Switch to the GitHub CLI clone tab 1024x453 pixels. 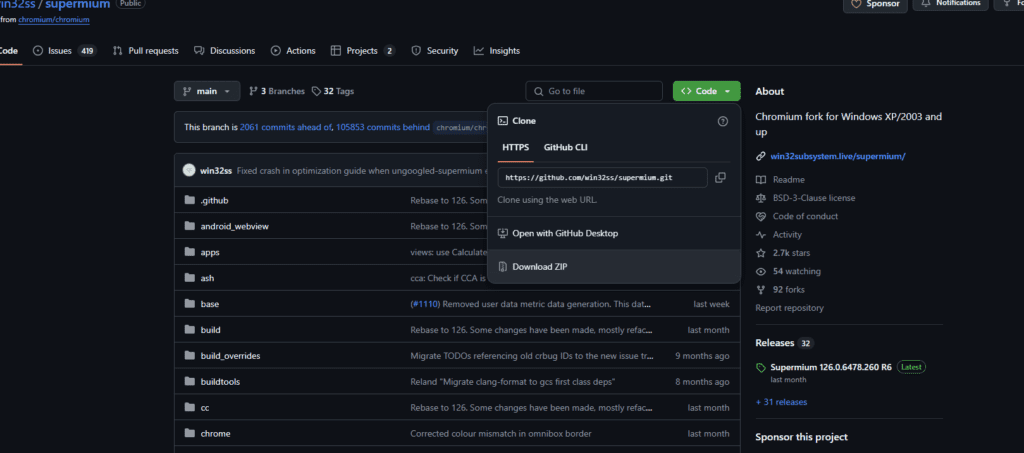pyautogui.click(x=566, y=148)
